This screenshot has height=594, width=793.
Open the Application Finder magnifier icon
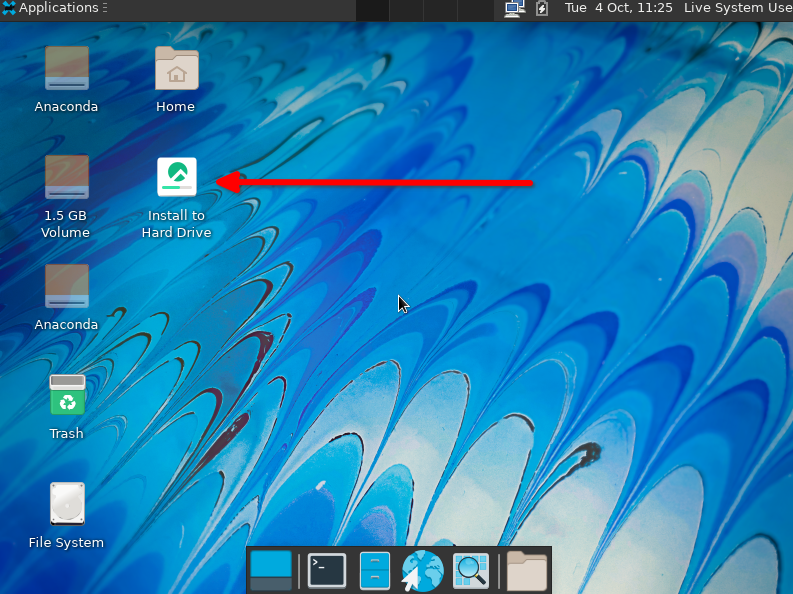[x=470, y=570]
